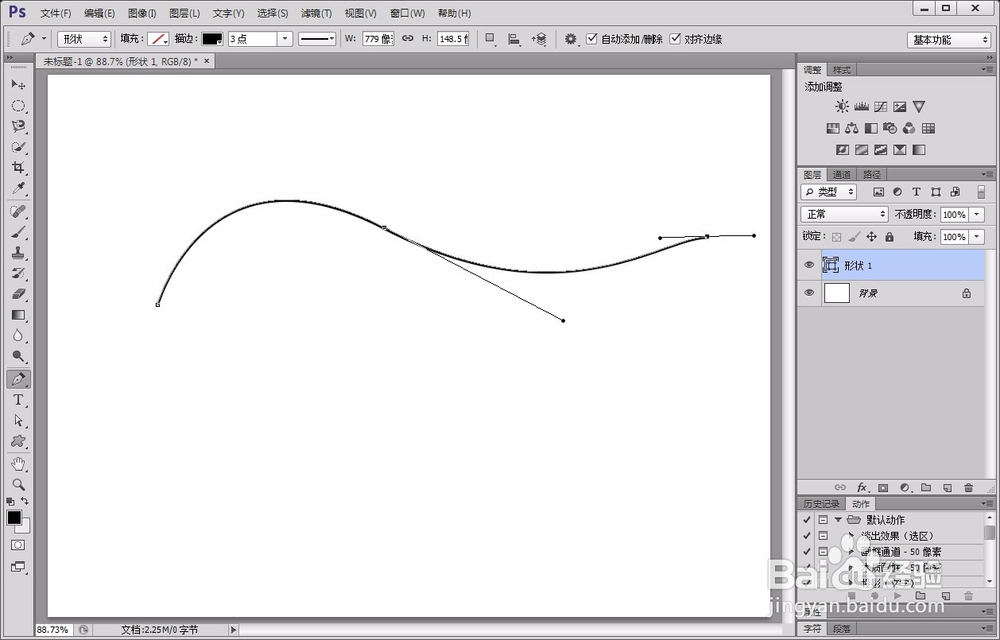
Task: Toggle auto add/delete checkbox
Action: [592, 39]
